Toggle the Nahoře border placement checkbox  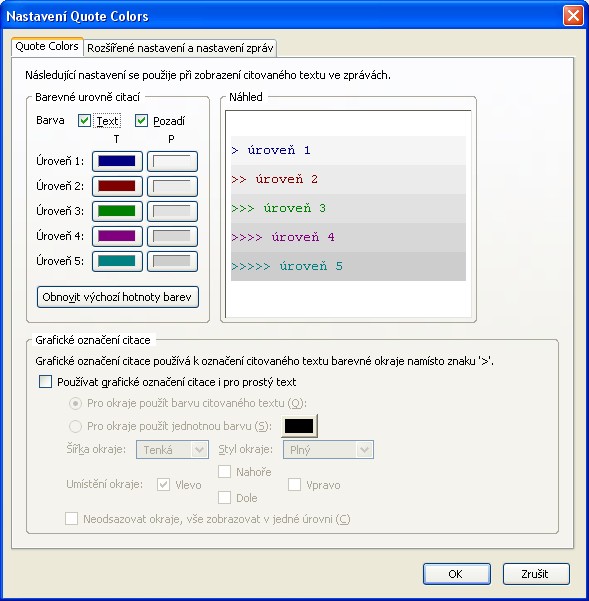(x=225, y=471)
